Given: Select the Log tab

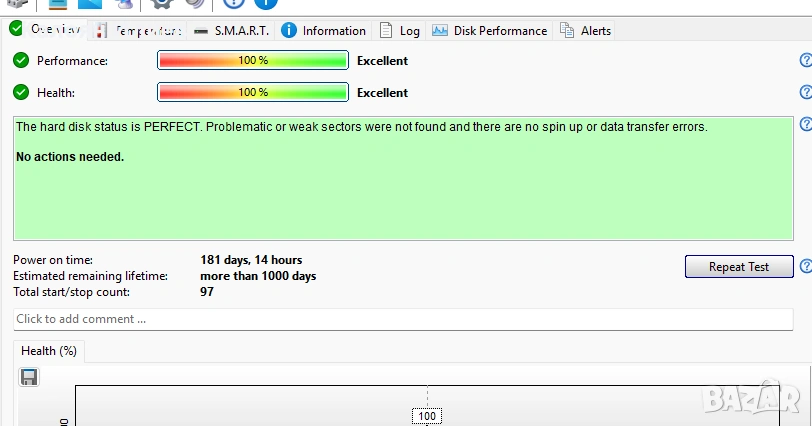Looking at the screenshot, I should coord(400,31).
